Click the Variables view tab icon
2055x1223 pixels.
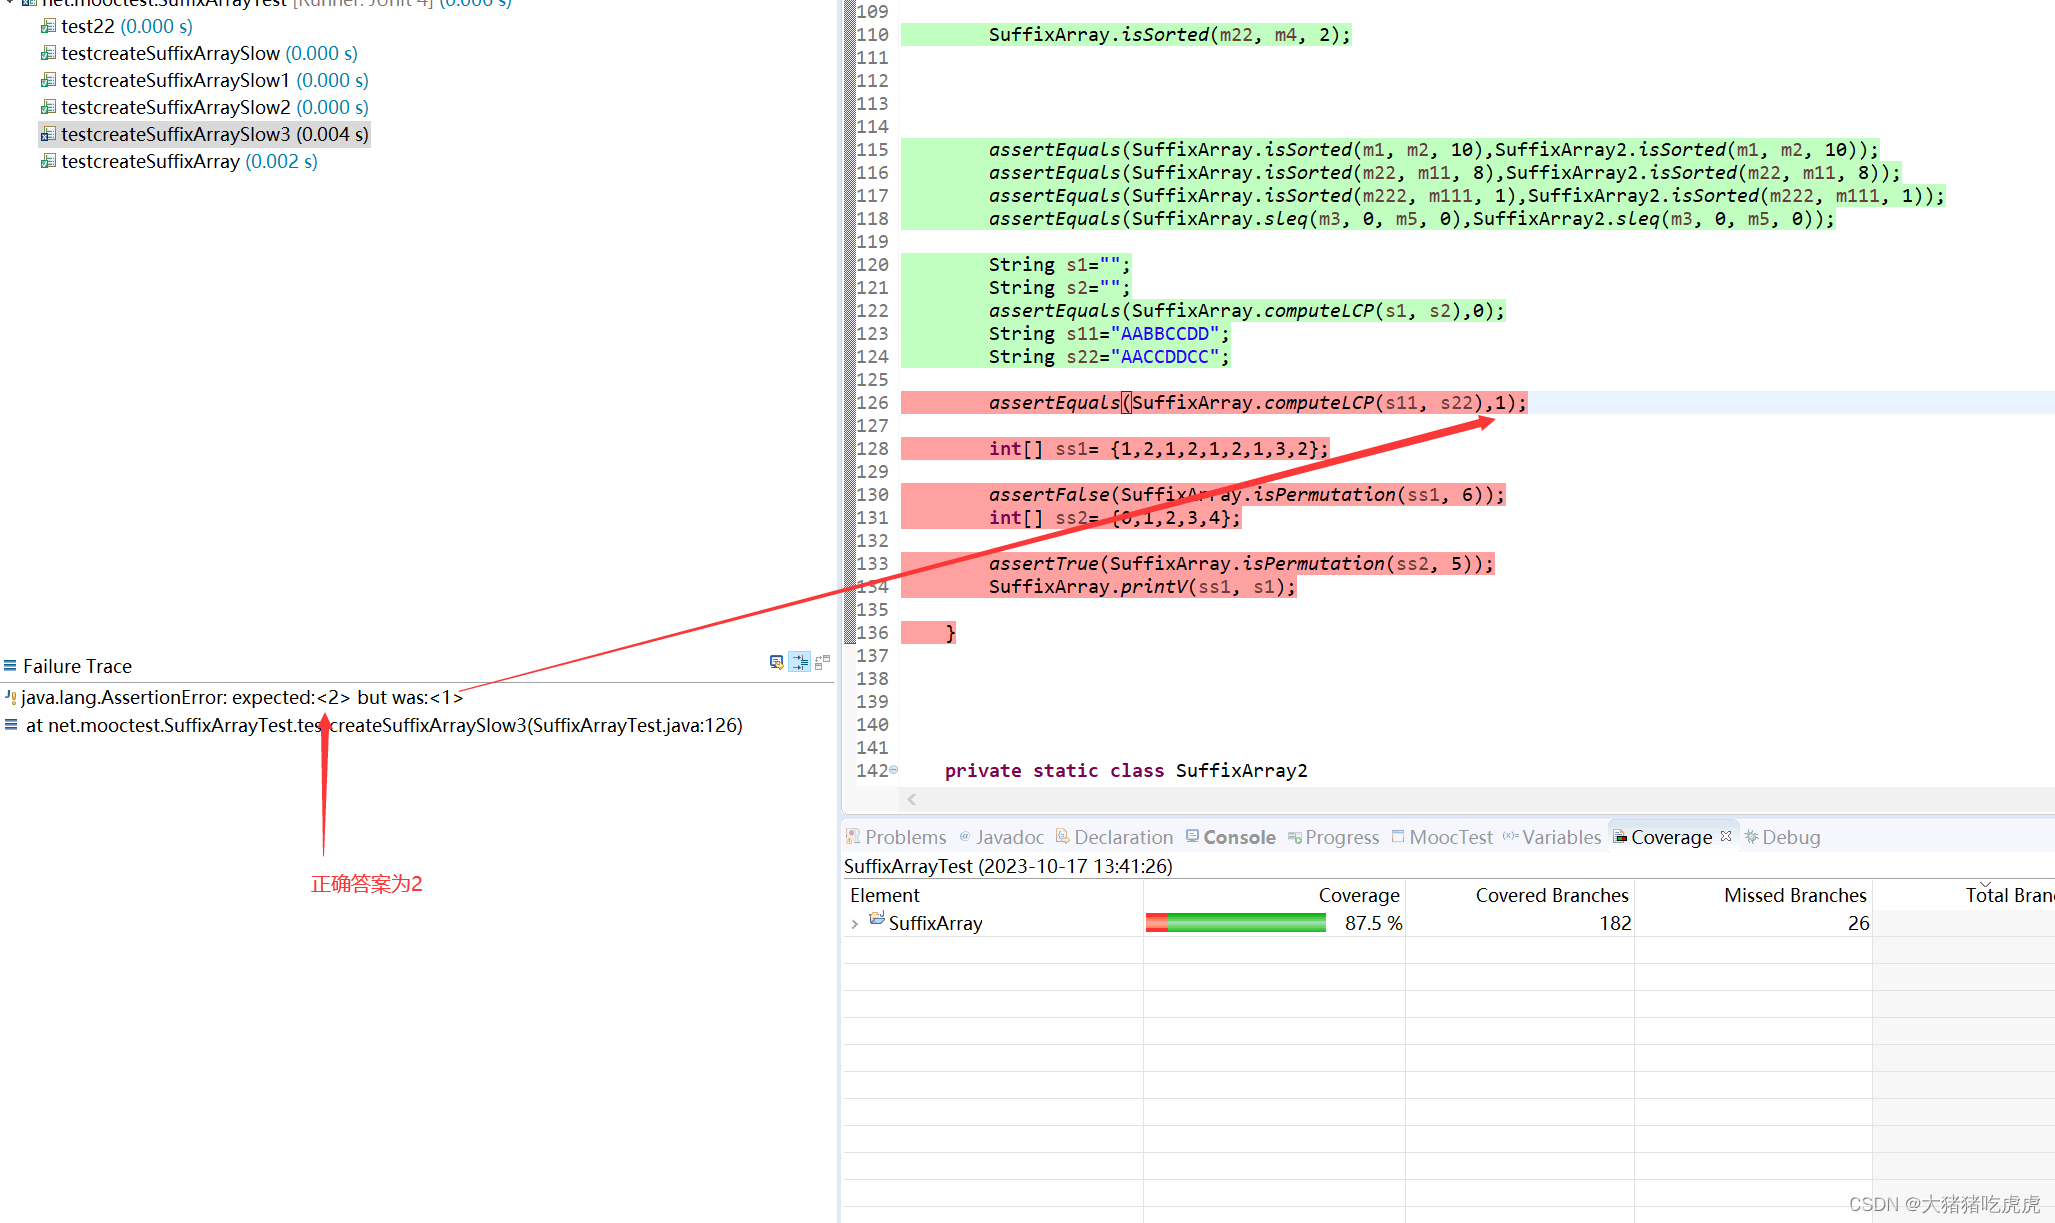pyautogui.click(x=1511, y=837)
